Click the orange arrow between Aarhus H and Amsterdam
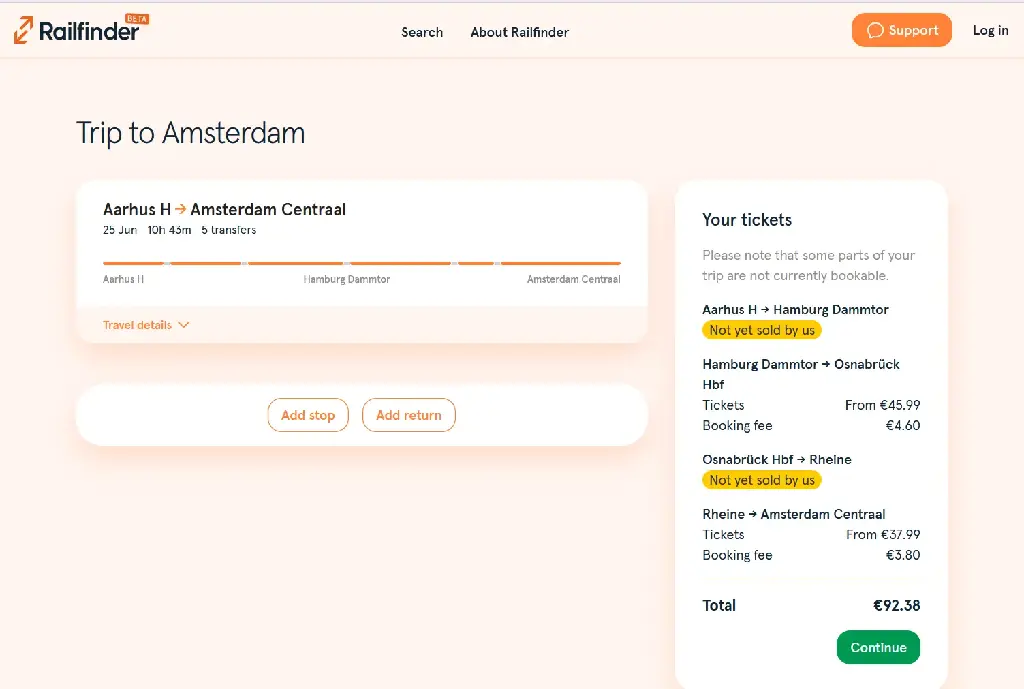Image resolution: width=1024 pixels, height=689 pixels. click(180, 209)
